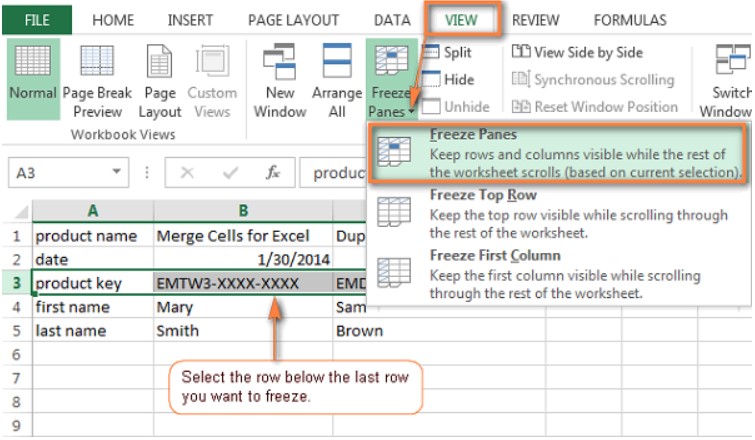The width and height of the screenshot is (755, 440).
Task: Open the PAGE LAYOUT ribbon tab
Action: pyautogui.click(x=293, y=20)
